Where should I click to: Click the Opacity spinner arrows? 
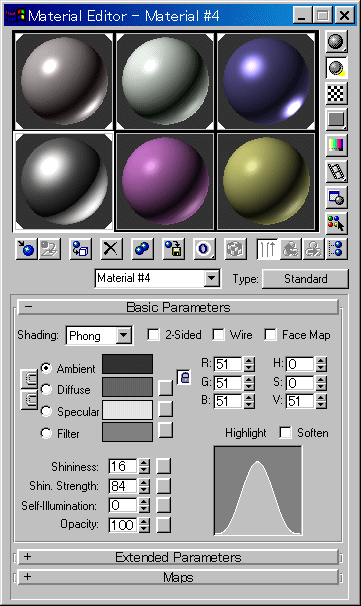pos(144,525)
